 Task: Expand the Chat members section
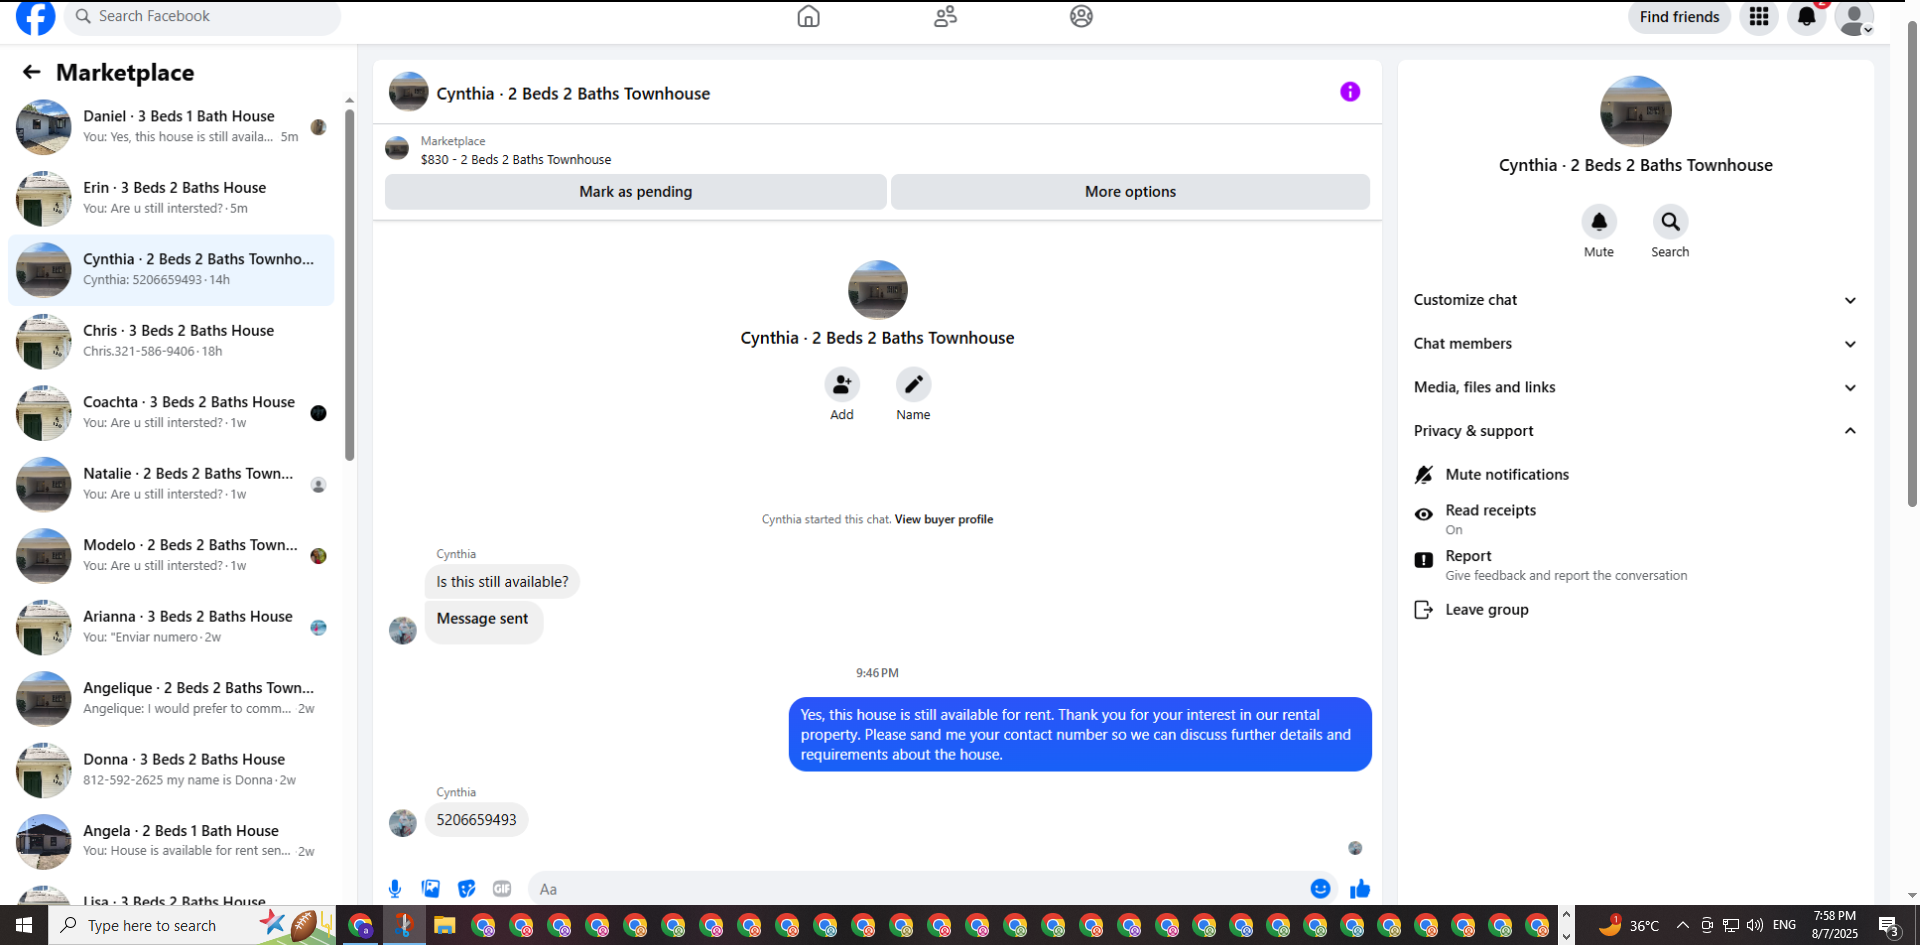tap(1636, 344)
